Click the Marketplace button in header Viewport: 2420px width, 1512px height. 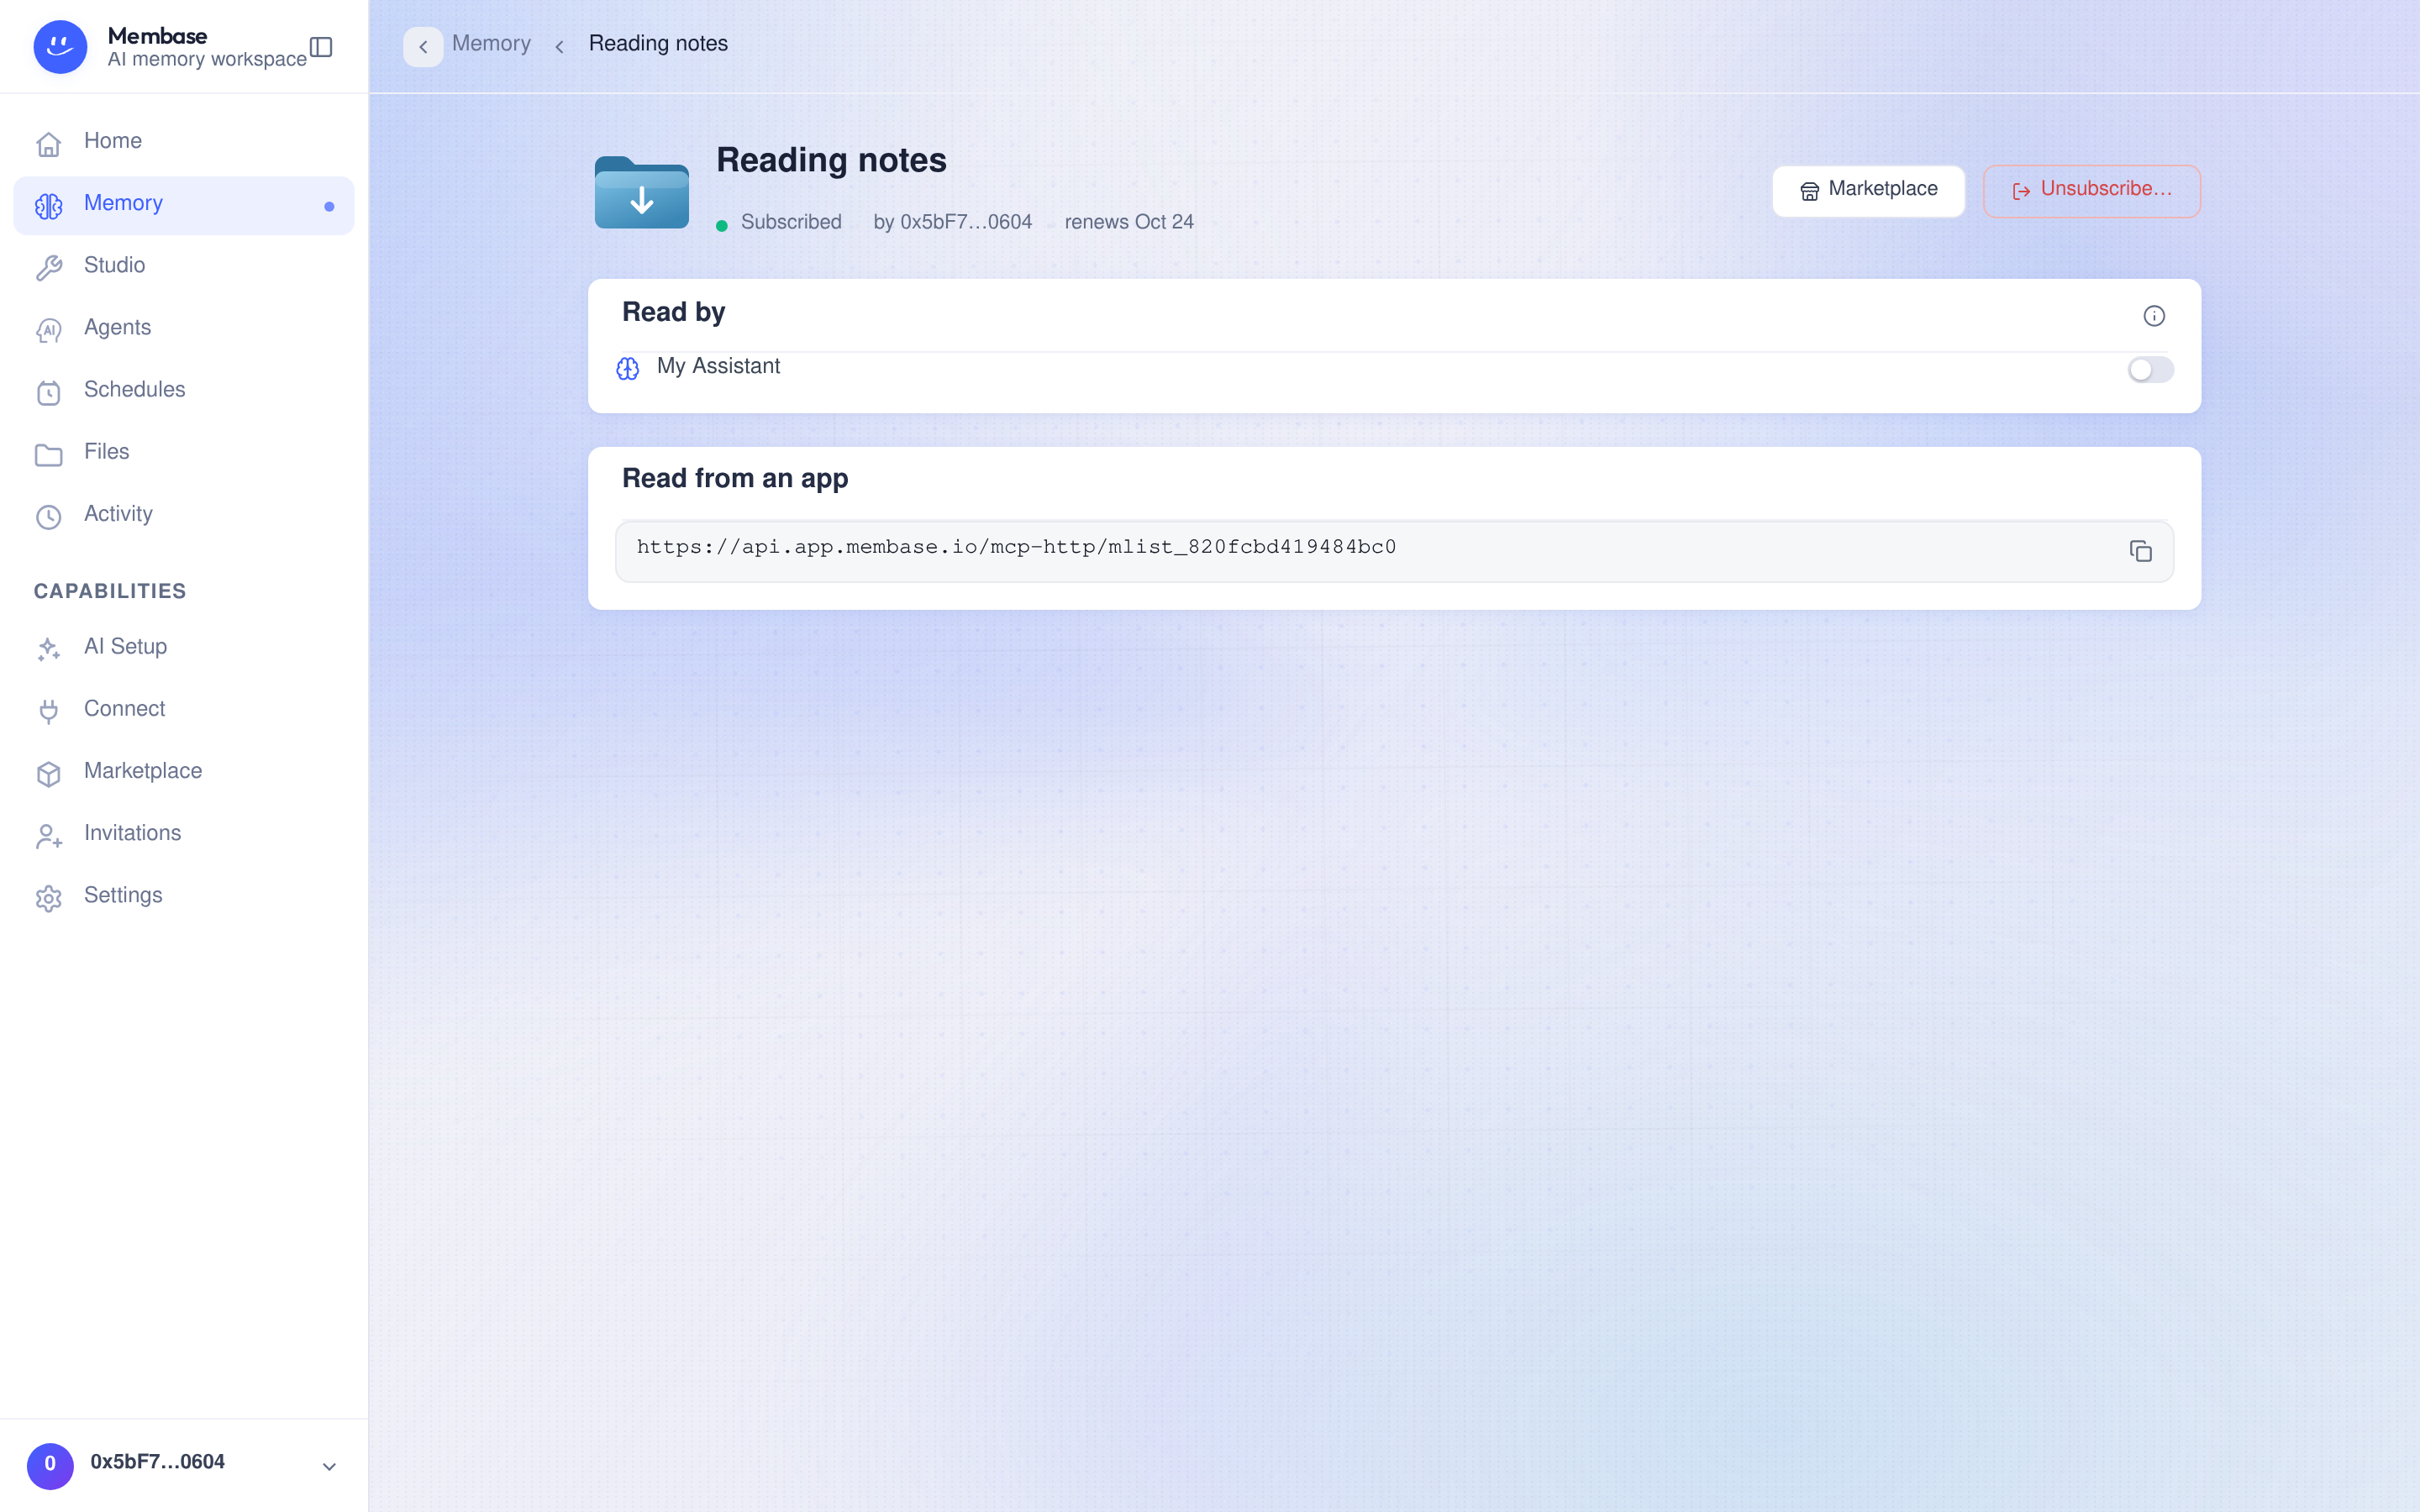pos(1868,190)
